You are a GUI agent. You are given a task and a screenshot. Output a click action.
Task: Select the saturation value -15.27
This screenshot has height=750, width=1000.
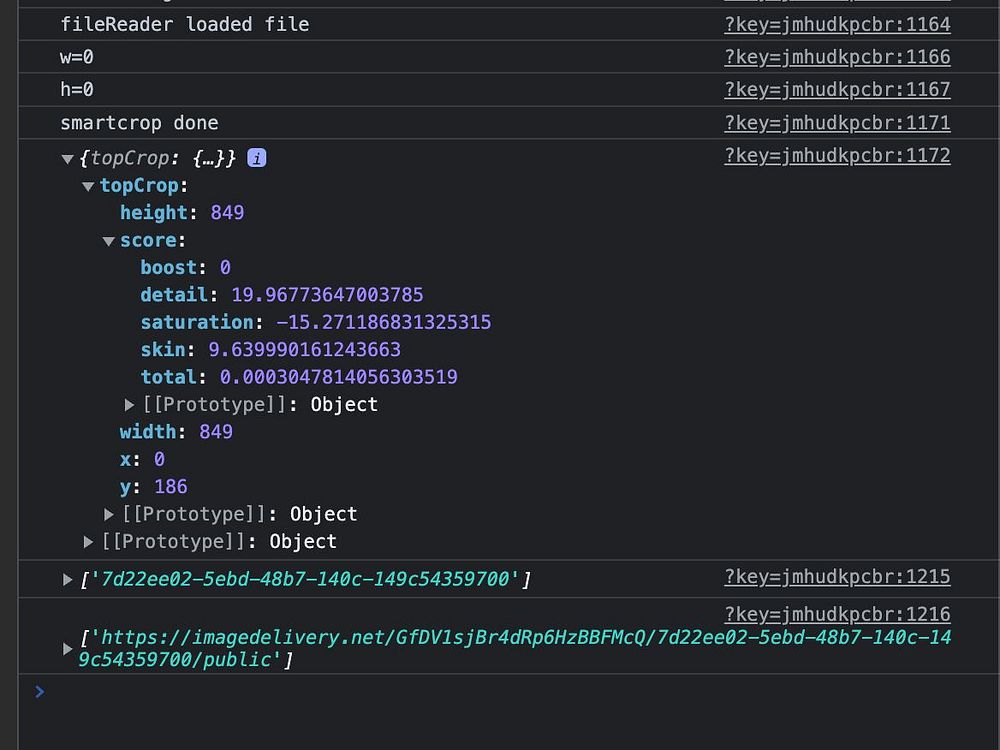coord(383,322)
